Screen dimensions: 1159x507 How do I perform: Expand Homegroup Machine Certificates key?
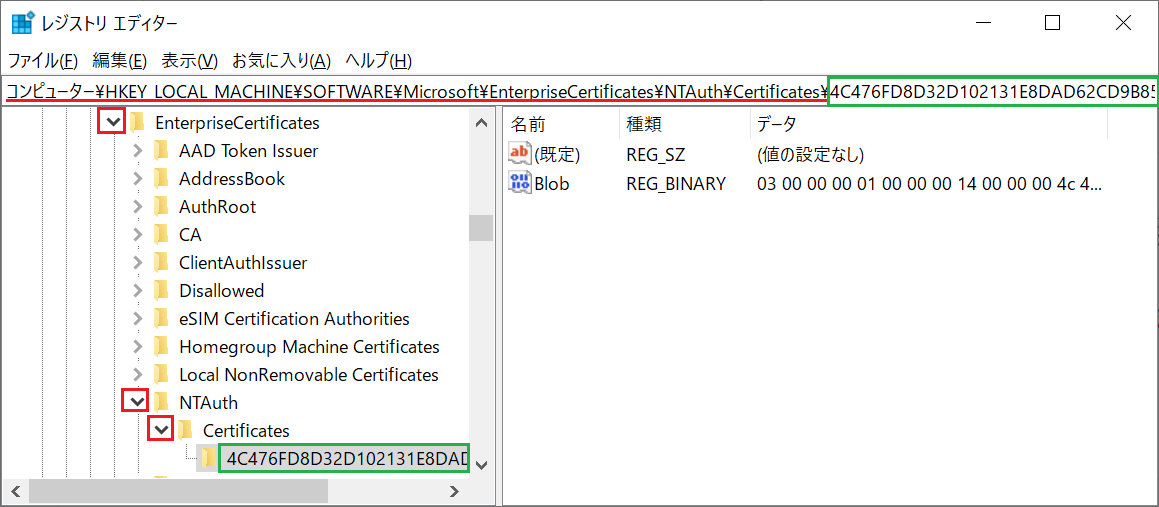pos(137,347)
